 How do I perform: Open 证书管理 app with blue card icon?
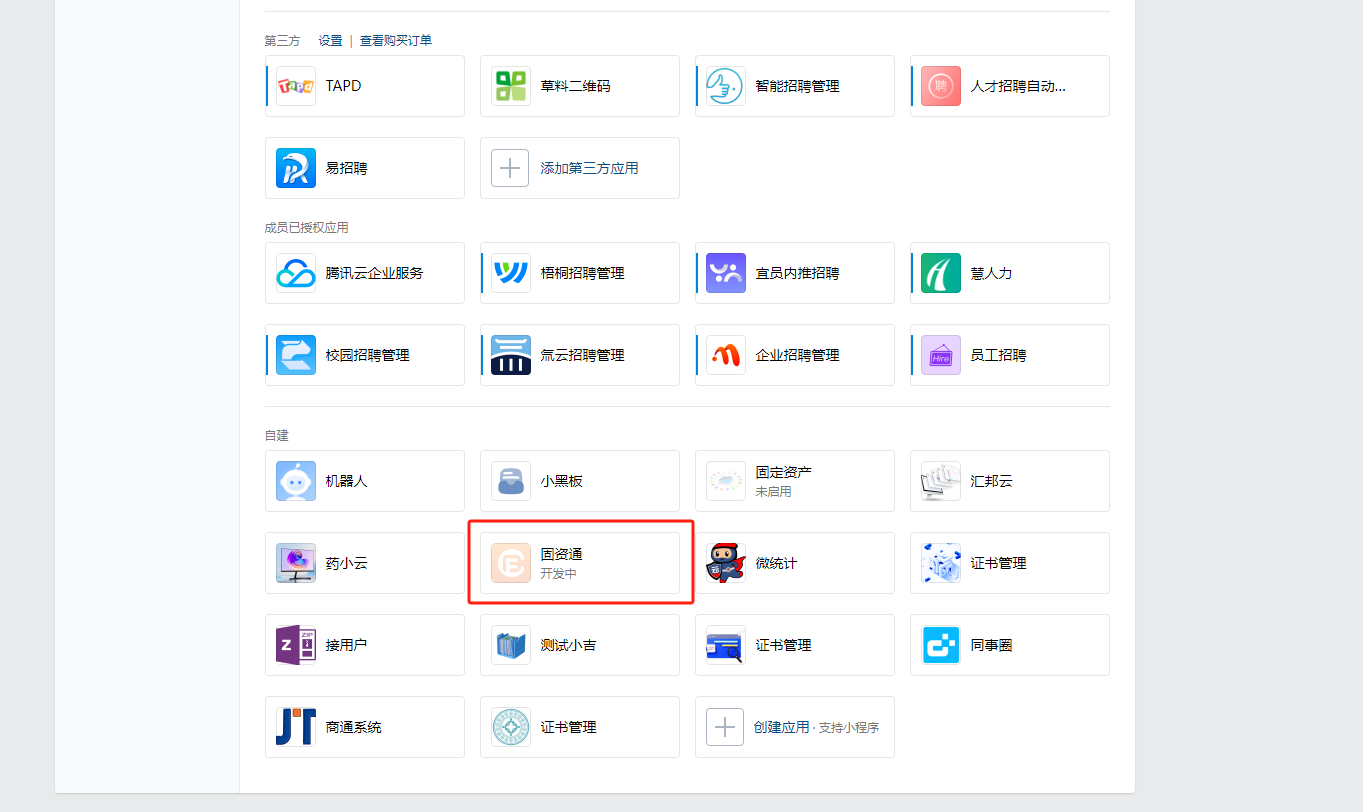[x=795, y=645]
